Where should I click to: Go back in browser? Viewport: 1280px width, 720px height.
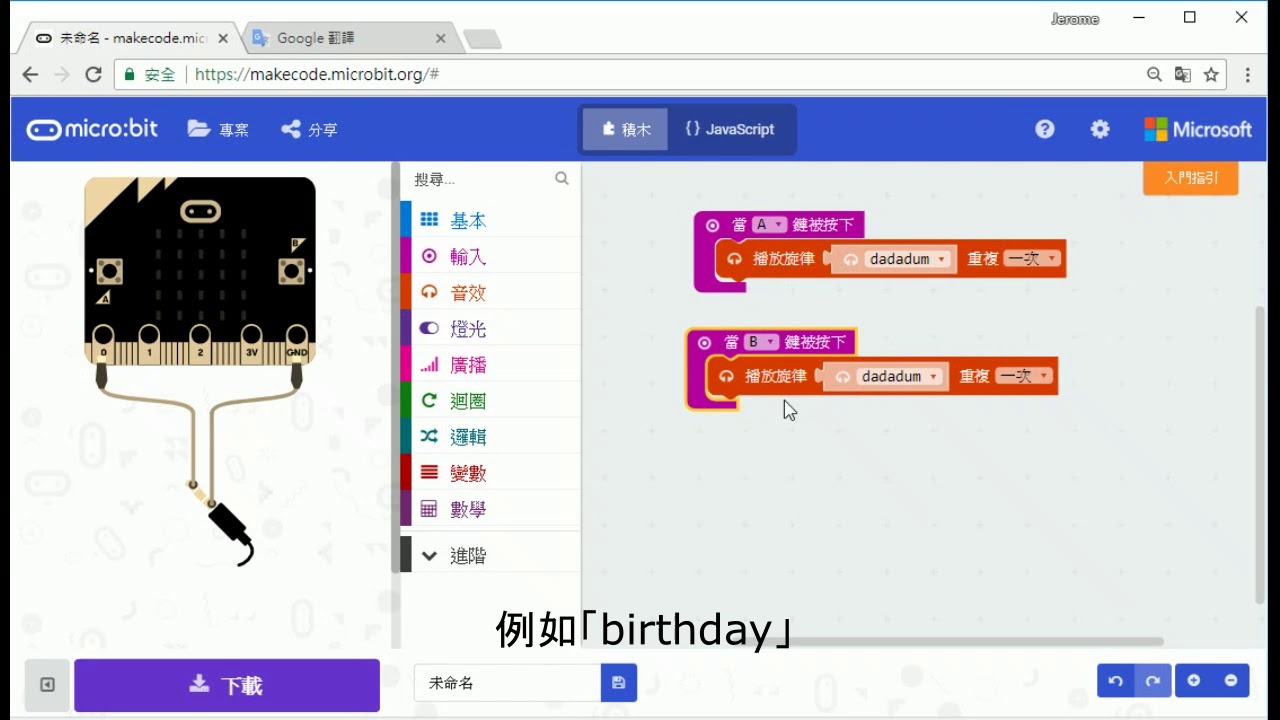tap(30, 75)
